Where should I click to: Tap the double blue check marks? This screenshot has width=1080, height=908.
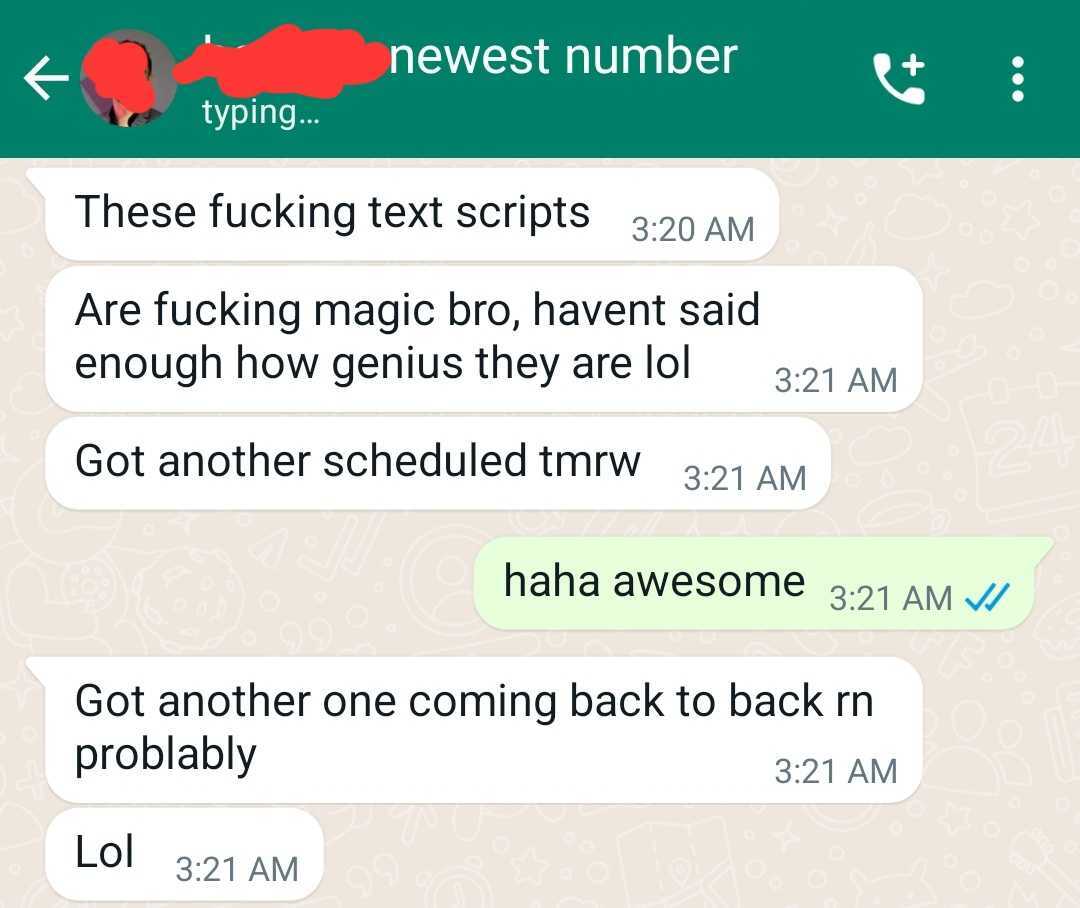coord(986,597)
